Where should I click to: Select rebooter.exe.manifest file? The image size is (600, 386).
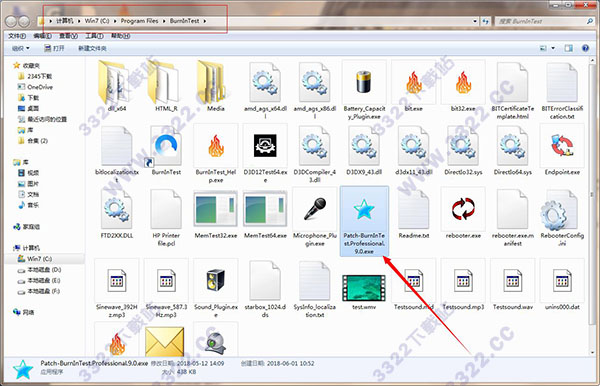(513, 217)
